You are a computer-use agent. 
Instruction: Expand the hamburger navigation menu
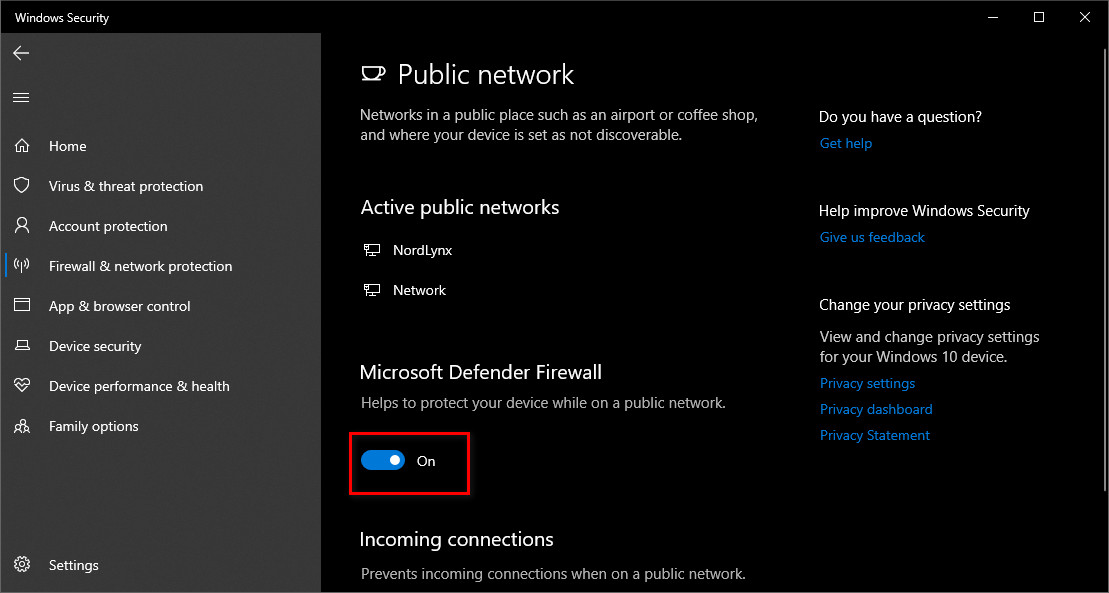(21, 97)
